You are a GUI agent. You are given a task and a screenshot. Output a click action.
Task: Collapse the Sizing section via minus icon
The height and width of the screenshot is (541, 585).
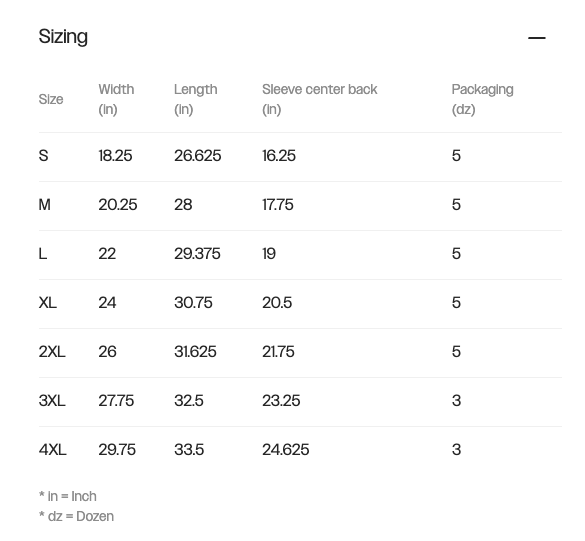click(536, 38)
